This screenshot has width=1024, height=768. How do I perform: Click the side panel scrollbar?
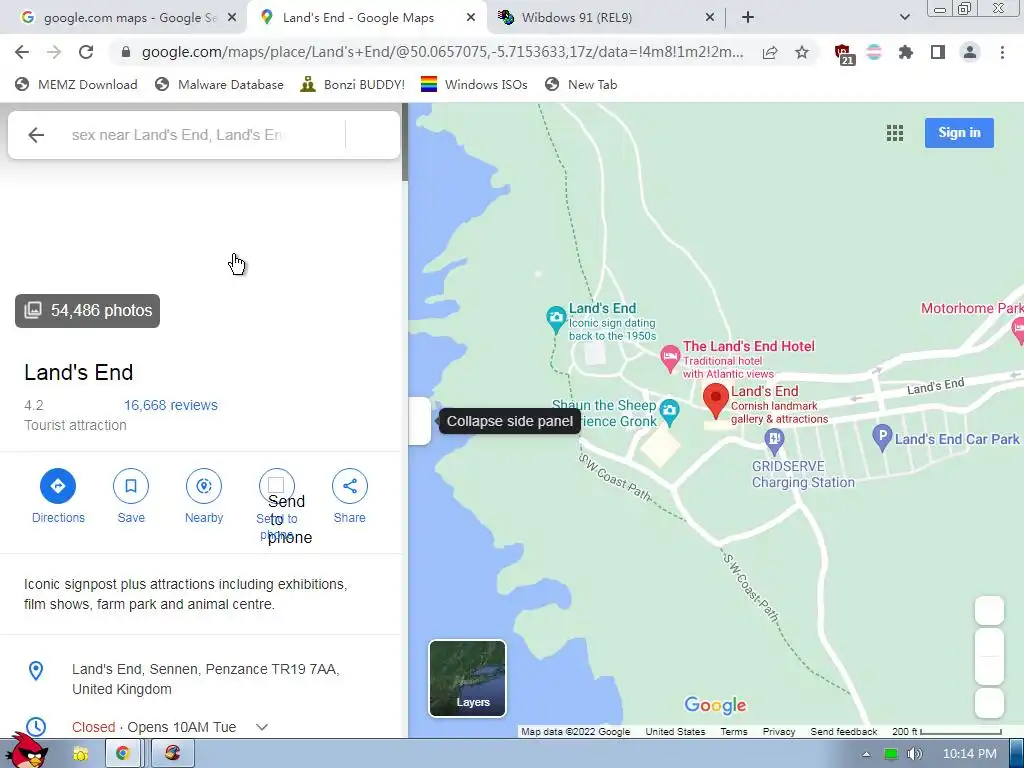(x=405, y=142)
